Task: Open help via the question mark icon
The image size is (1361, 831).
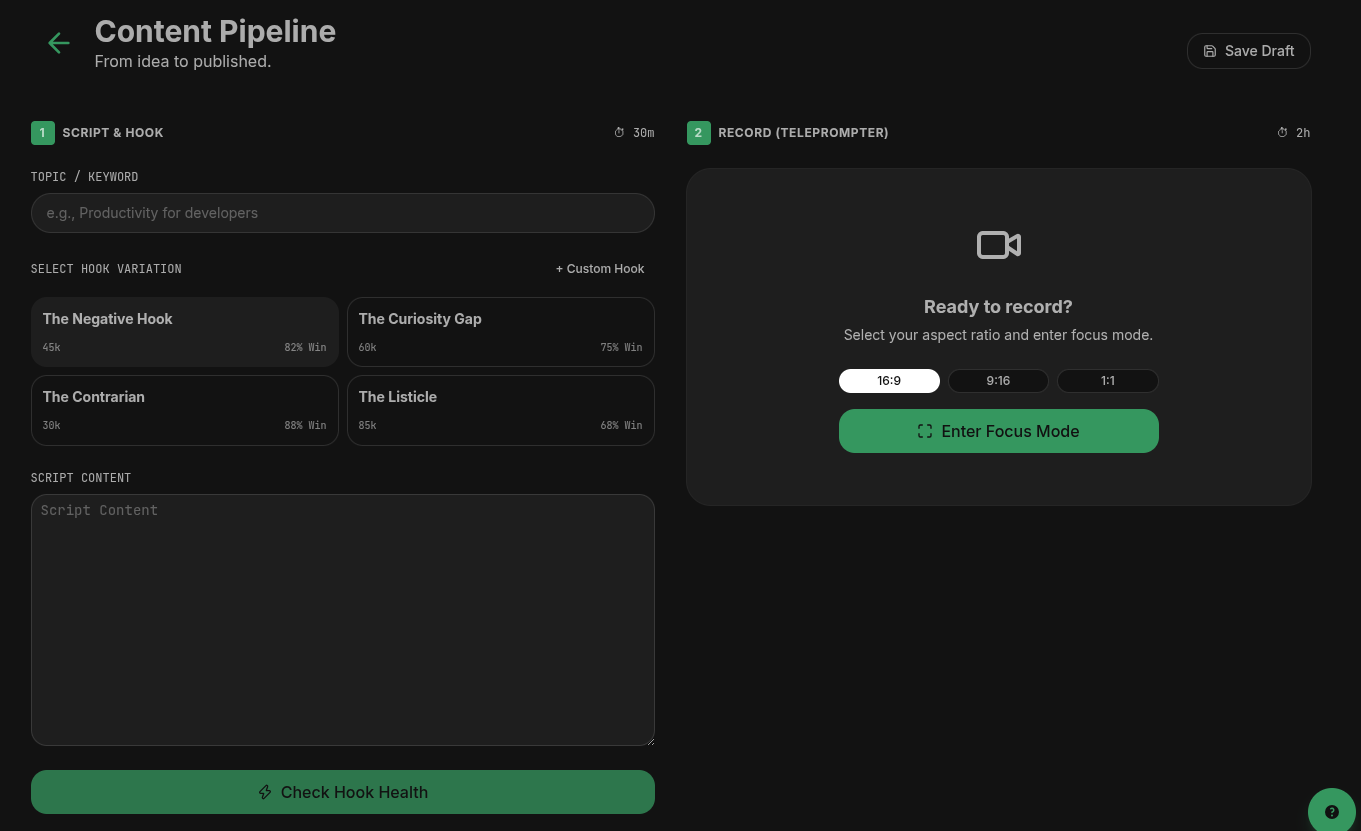Action: tap(1332, 812)
